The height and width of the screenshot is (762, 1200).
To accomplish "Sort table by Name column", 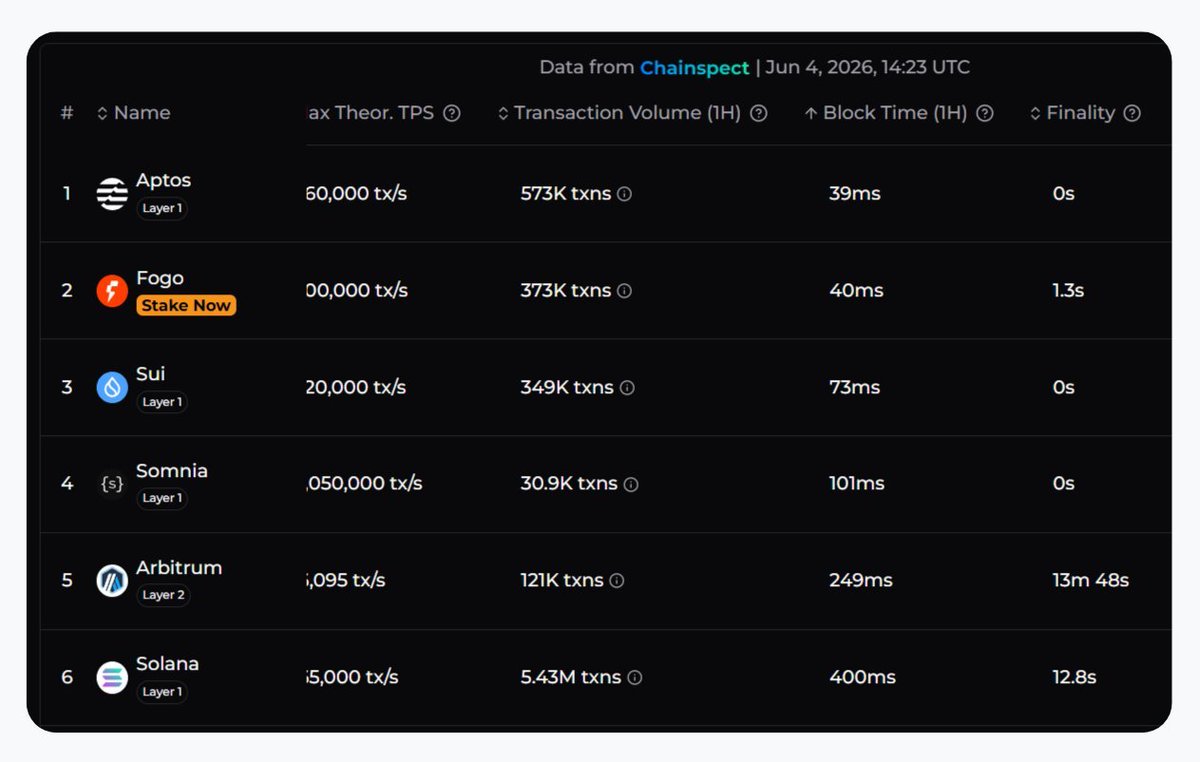I will tap(133, 113).
